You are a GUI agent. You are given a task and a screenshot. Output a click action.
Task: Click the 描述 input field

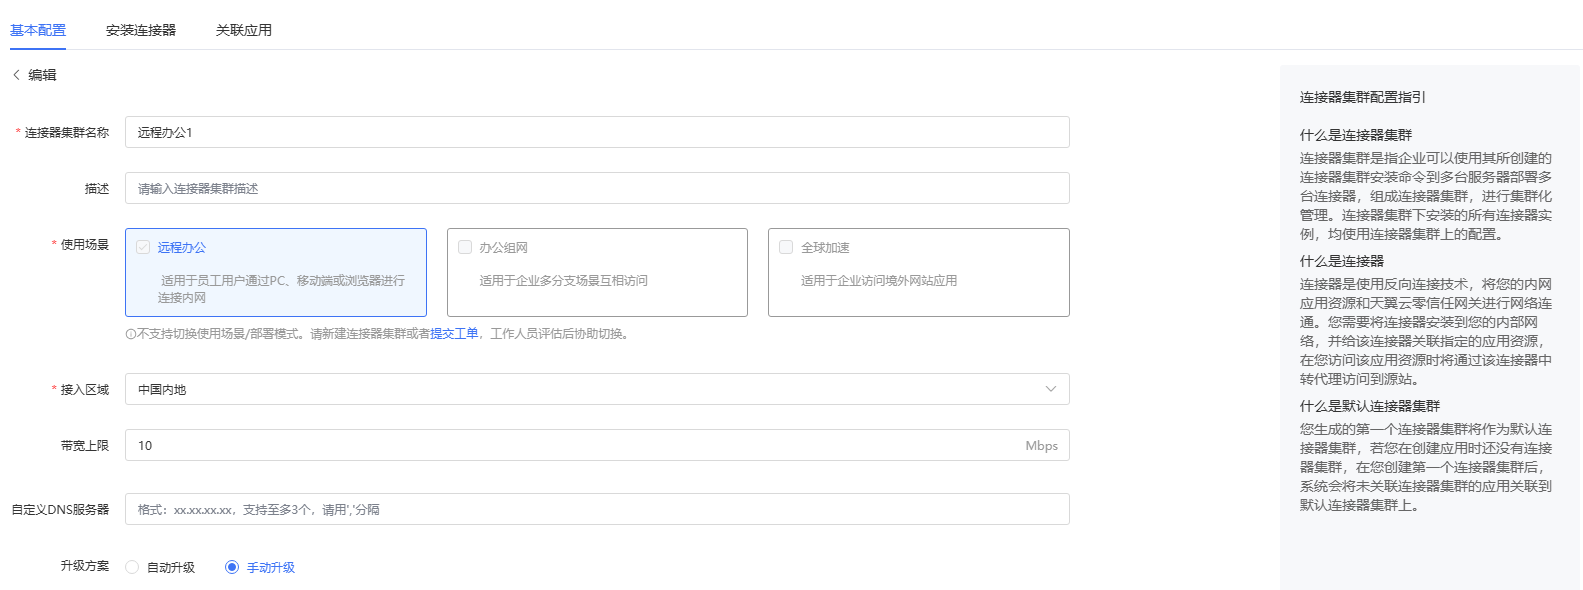coord(597,188)
